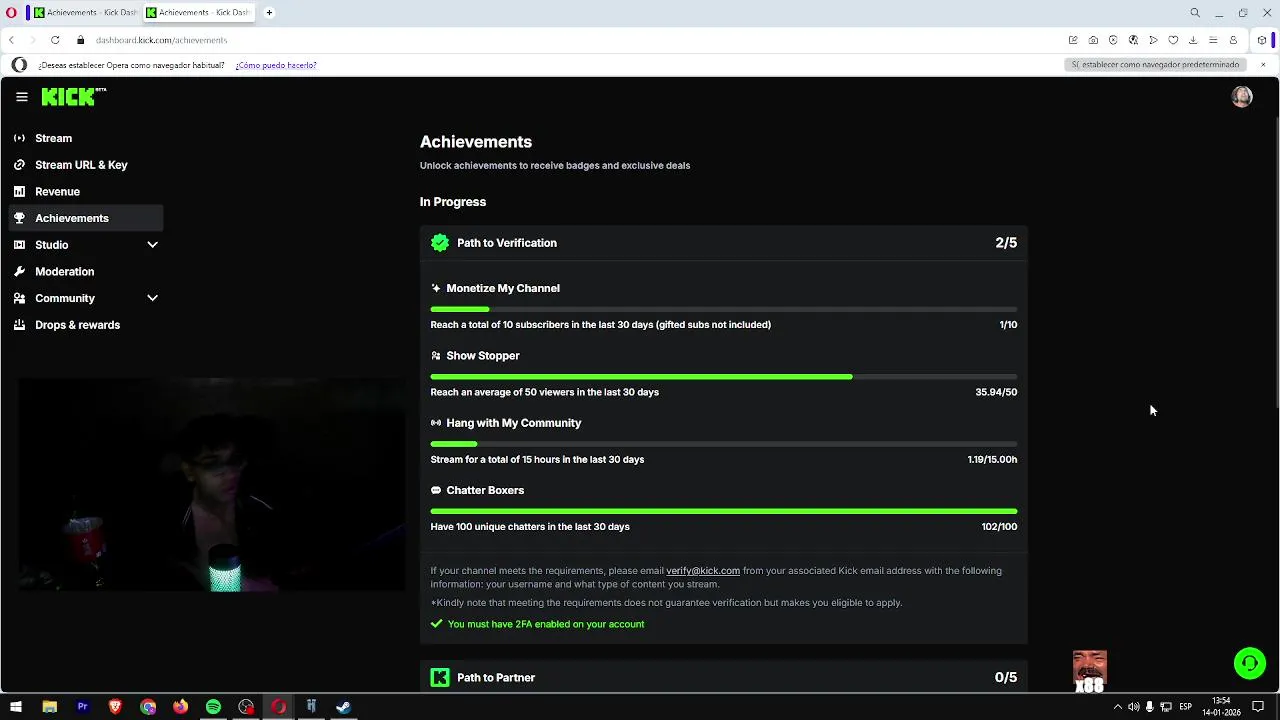Open the hamburger sidebar menu
Viewport: 1280px width, 720px height.
(22, 97)
